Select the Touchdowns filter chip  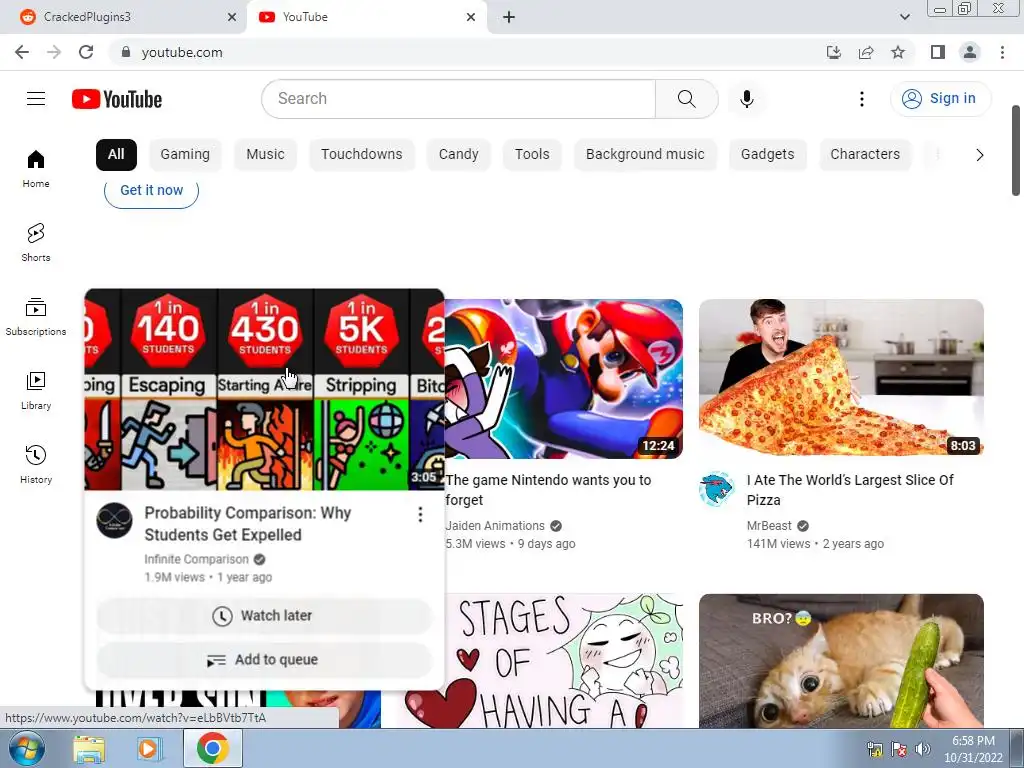pos(362,155)
